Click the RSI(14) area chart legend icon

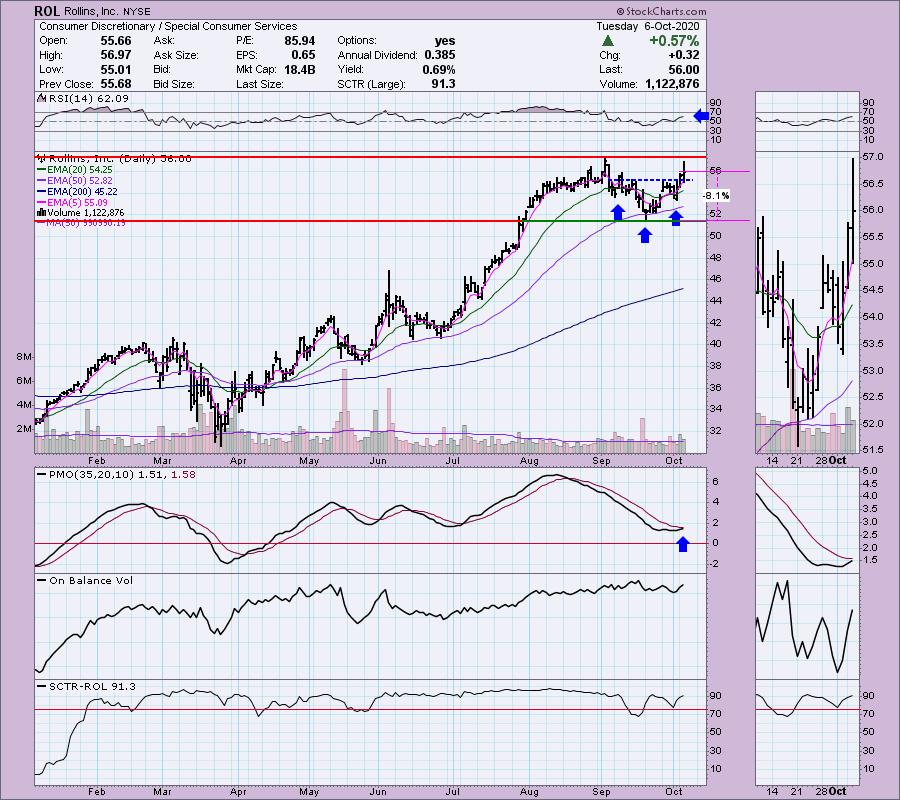[x=41, y=99]
